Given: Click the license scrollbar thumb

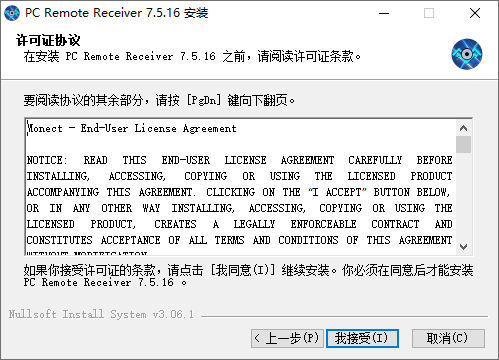Looking at the screenshot, I should tap(463, 144).
